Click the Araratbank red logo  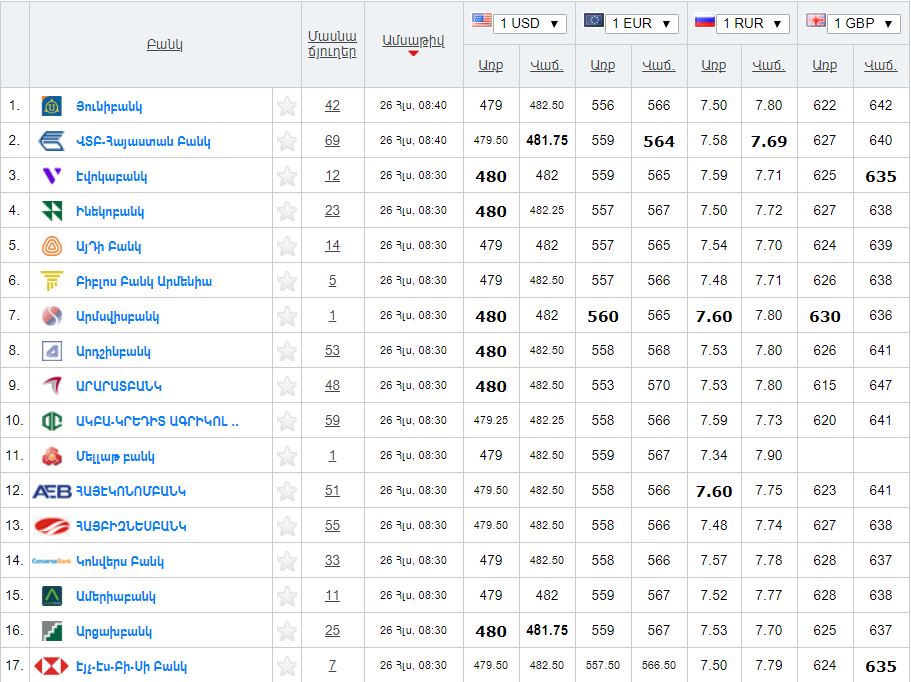pos(52,386)
